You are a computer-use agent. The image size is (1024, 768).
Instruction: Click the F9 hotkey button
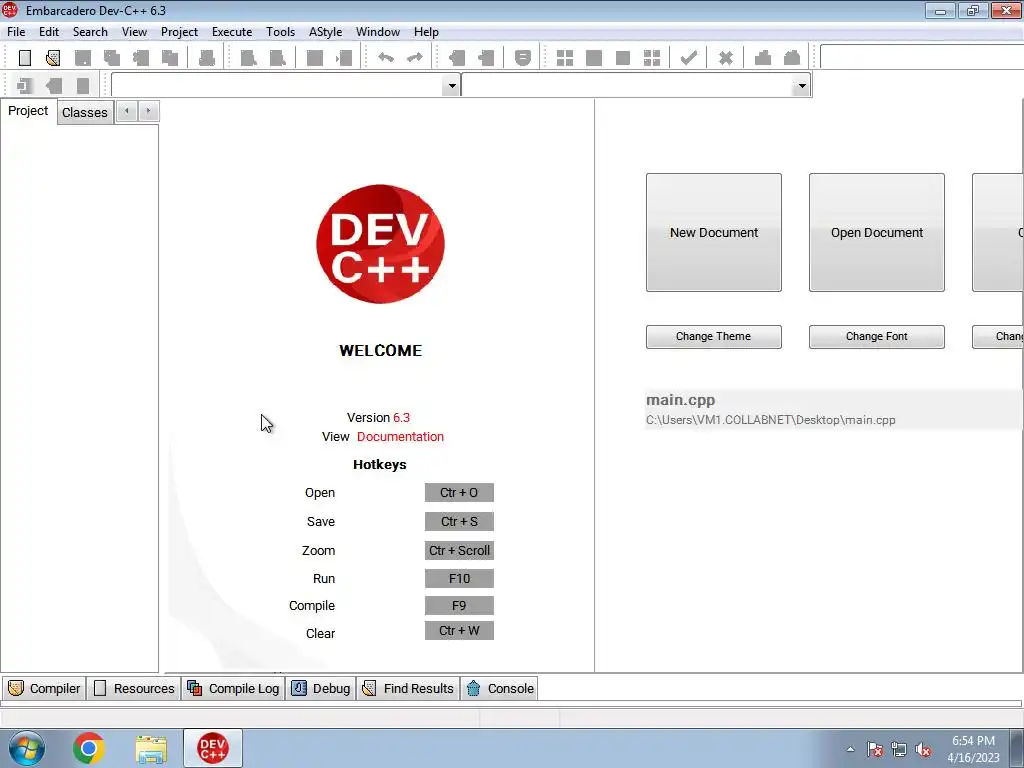coord(459,606)
